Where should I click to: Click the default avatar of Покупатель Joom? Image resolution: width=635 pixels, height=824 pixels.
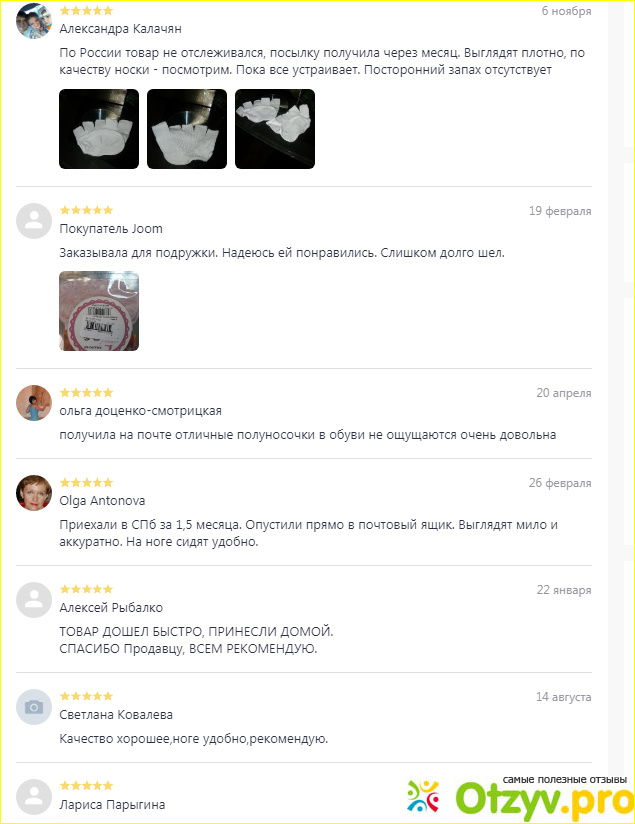tap(34, 221)
